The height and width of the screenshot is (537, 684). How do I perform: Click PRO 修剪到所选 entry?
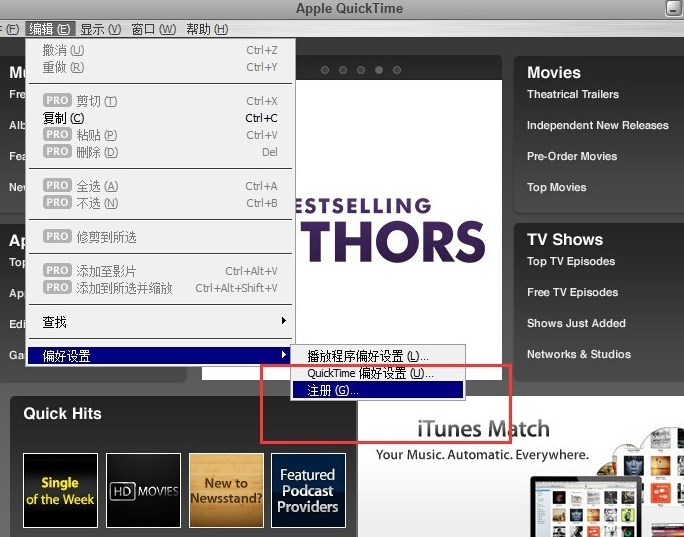pyautogui.click(x=161, y=237)
